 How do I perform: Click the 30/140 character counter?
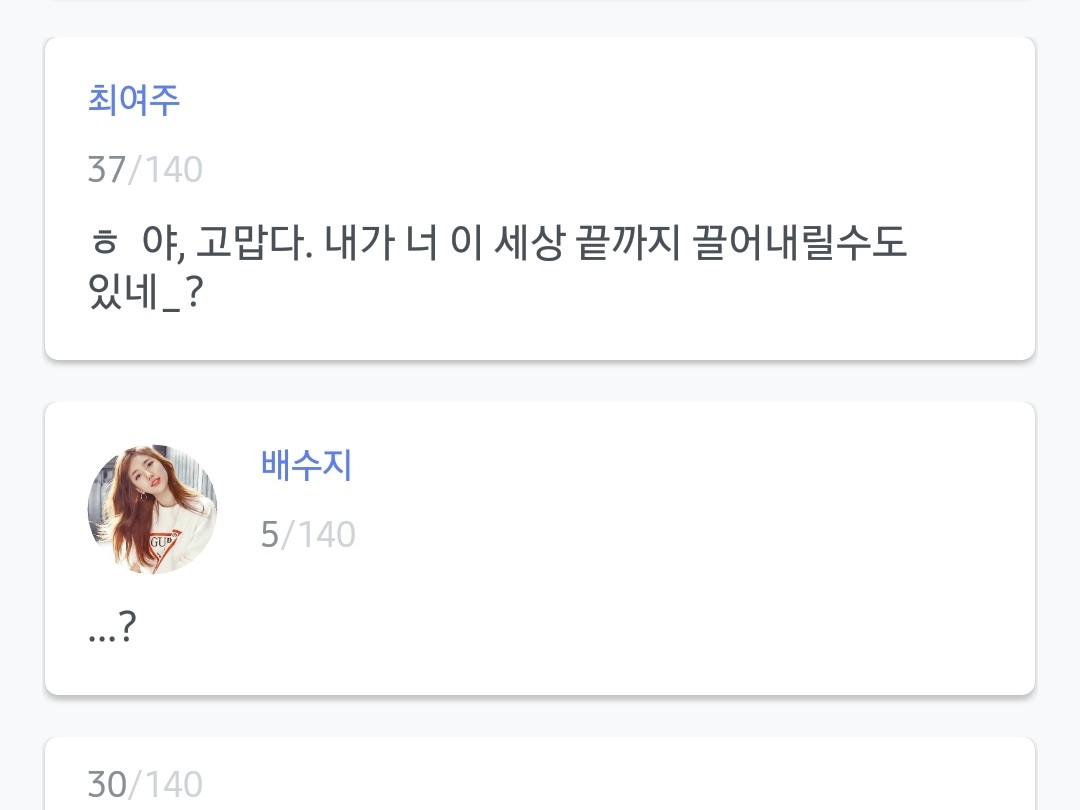click(145, 784)
